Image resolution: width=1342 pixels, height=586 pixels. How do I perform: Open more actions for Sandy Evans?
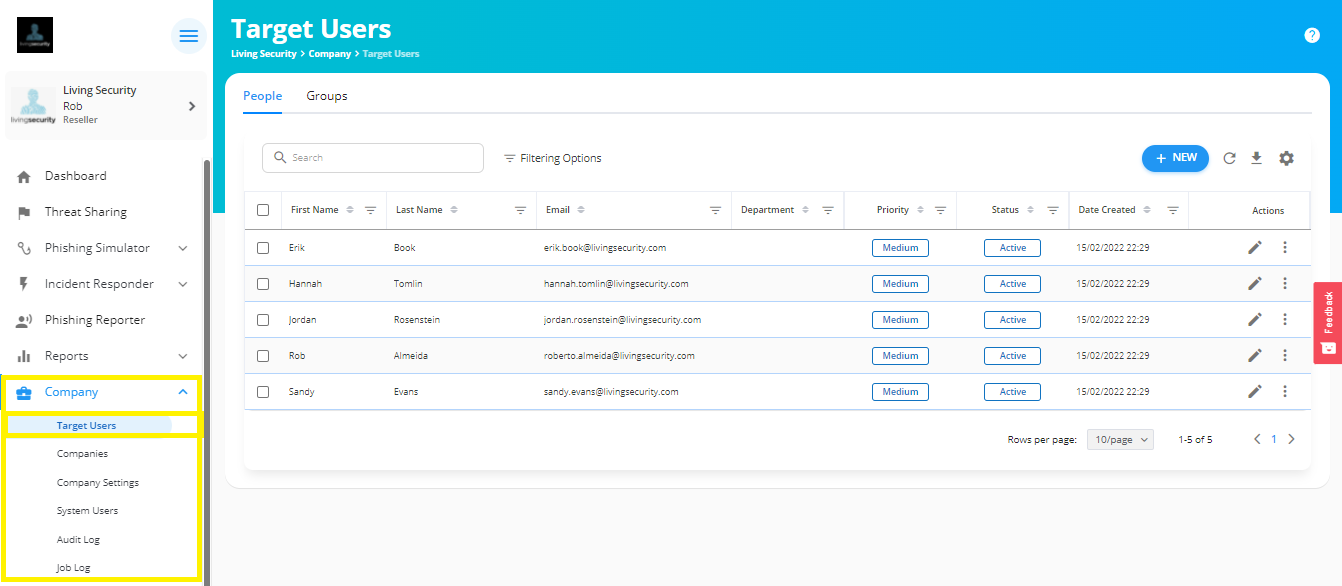1285,392
